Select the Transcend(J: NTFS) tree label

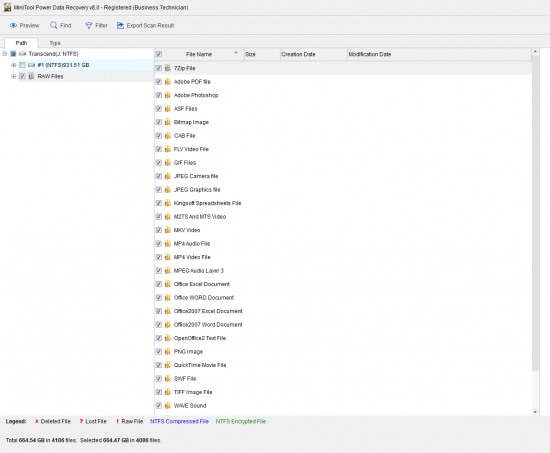[x=54, y=54]
